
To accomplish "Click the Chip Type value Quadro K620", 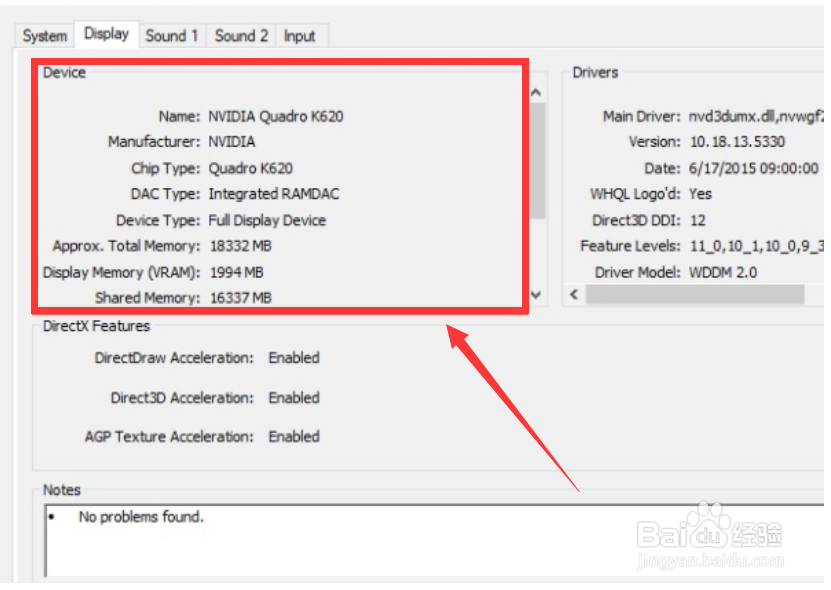I will (x=251, y=168).
